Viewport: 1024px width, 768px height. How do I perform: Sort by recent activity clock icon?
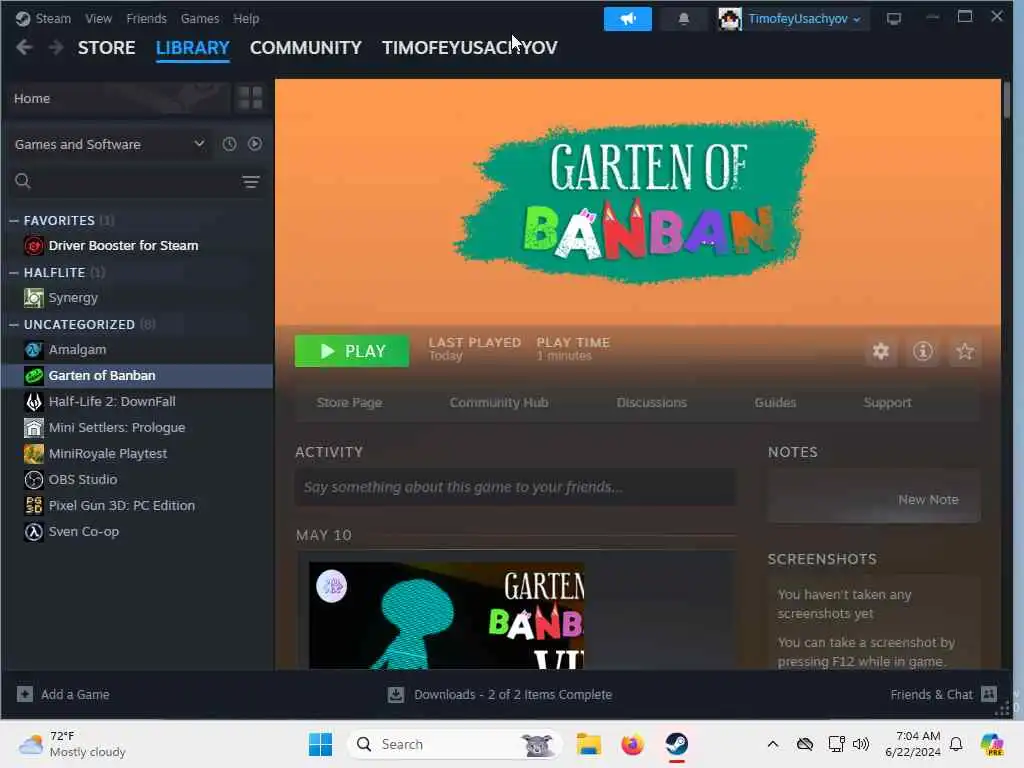229,144
